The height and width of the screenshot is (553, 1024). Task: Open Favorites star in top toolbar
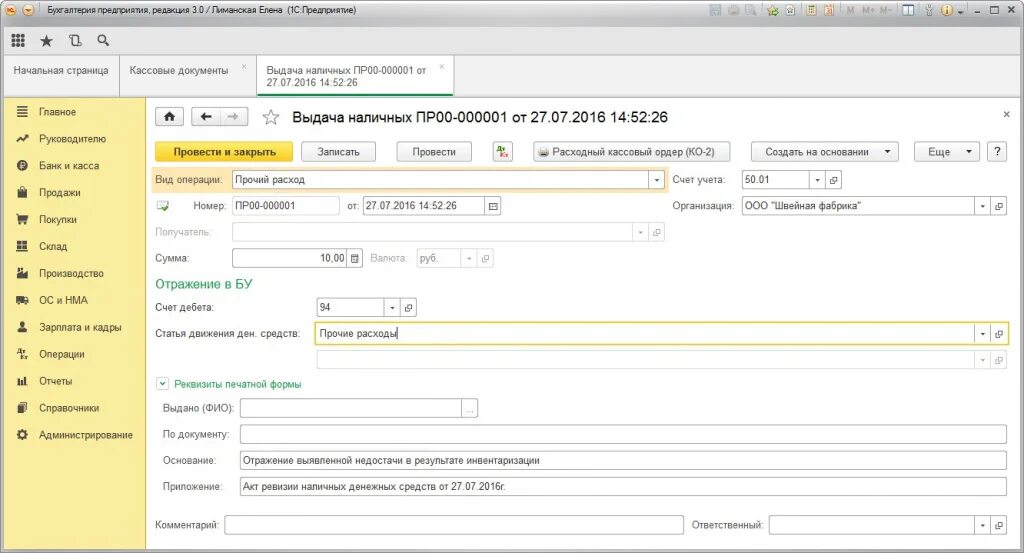[46, 40]
